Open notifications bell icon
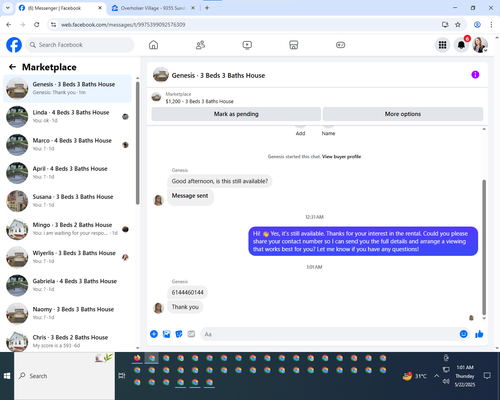Screen dimensions: 500x400 click(x=461, y=45)
